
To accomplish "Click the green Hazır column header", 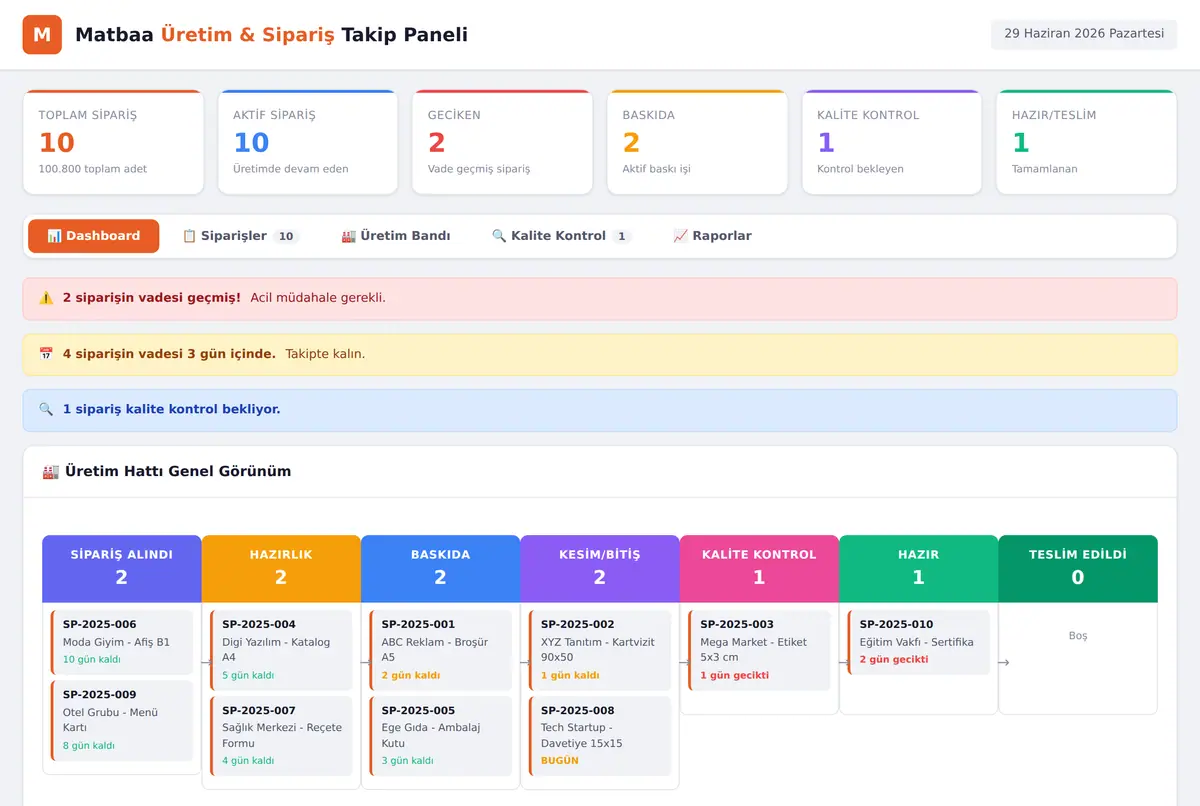I will click(918, 568).
